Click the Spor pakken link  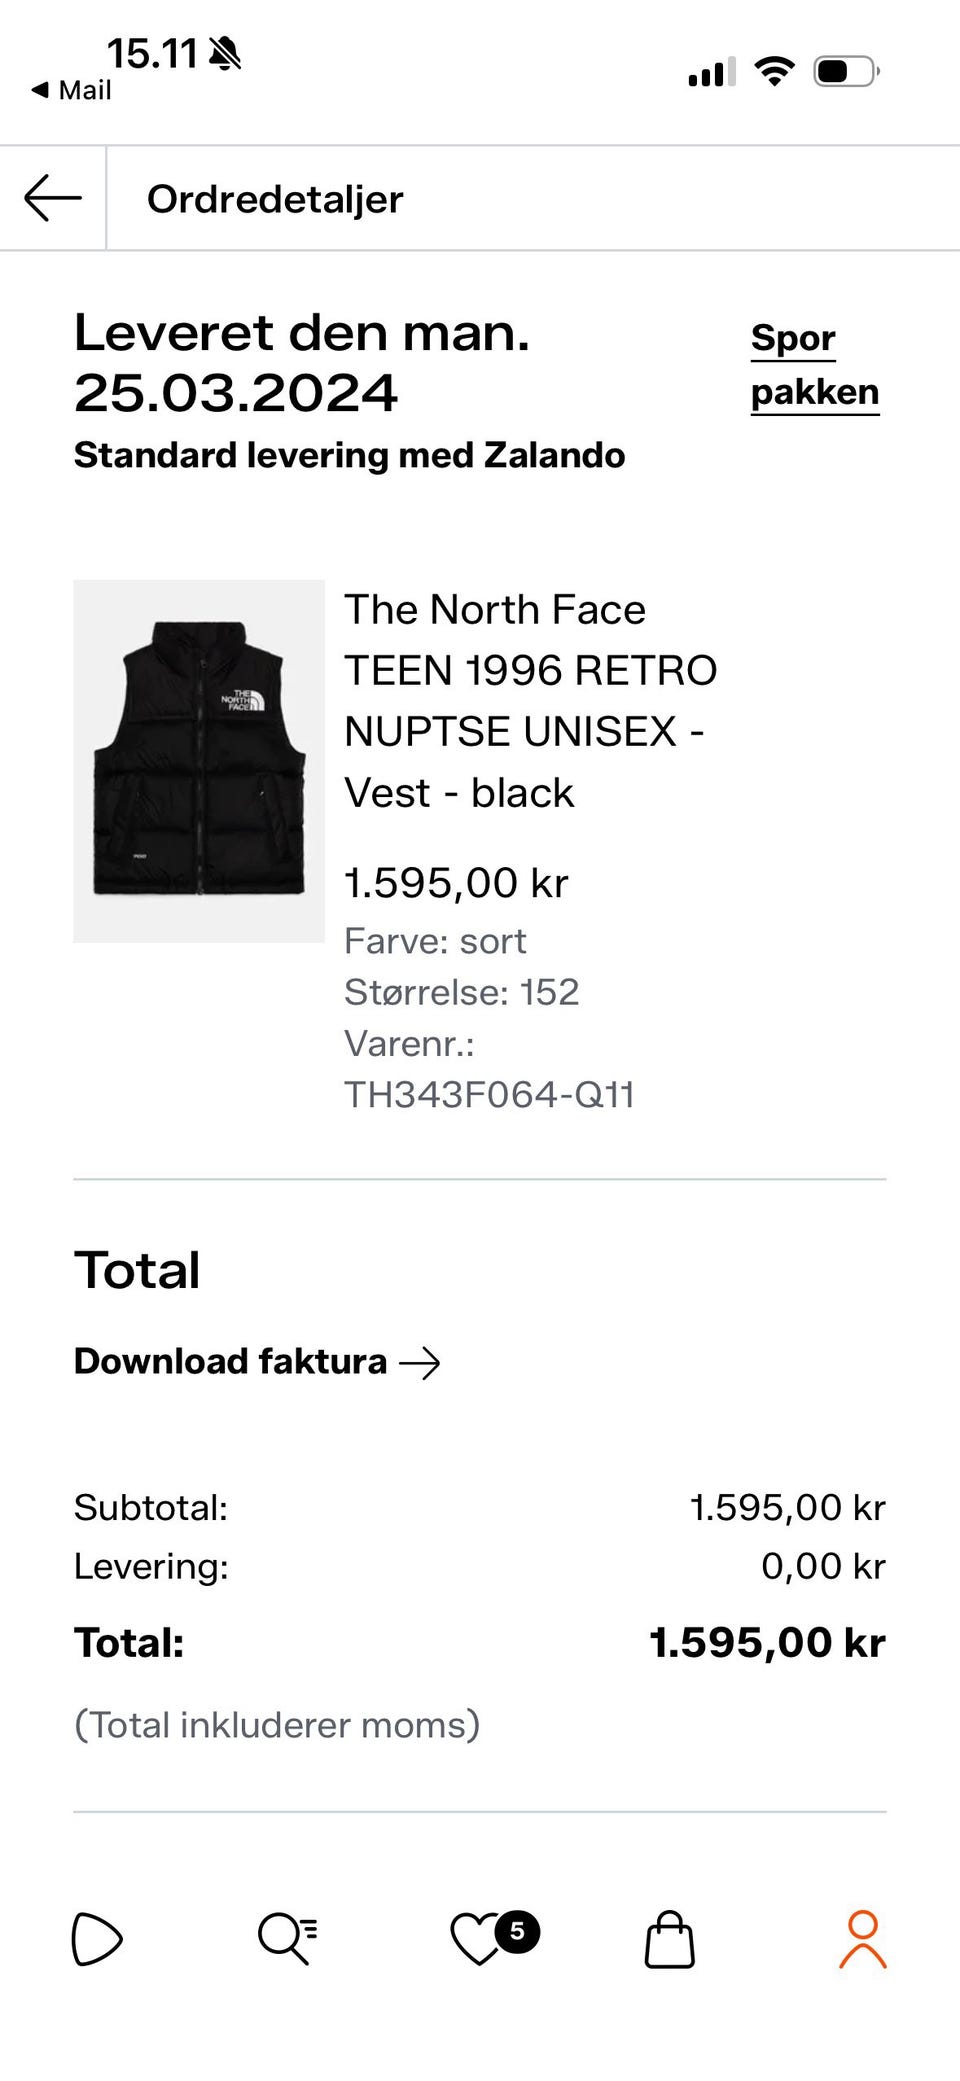click(x=814, y=365)
